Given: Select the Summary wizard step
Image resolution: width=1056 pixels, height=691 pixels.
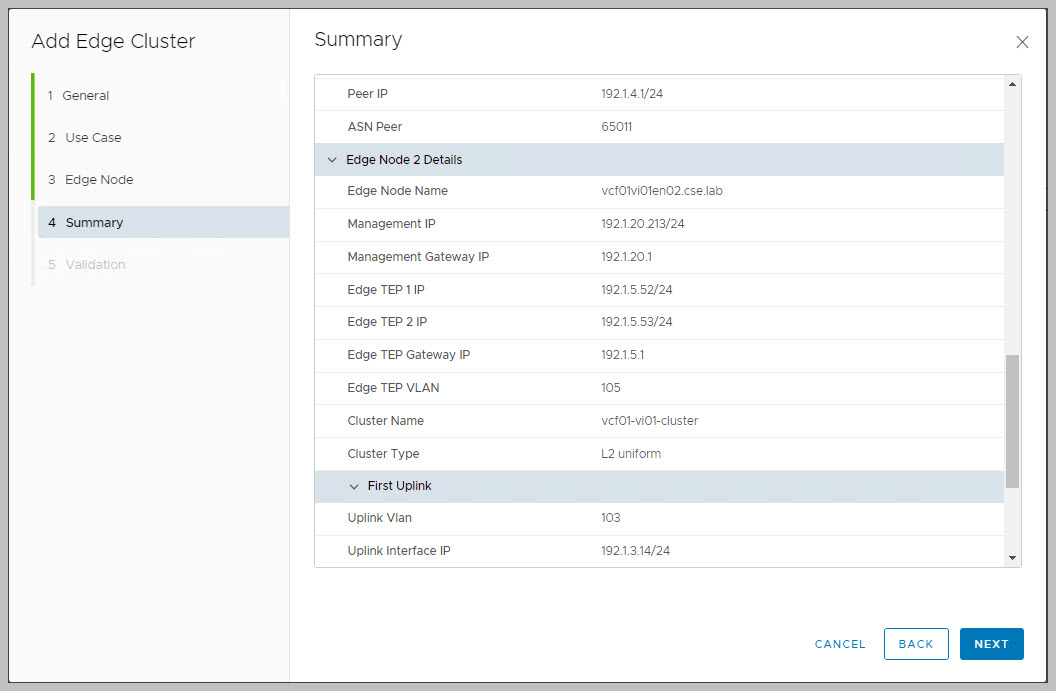Looking at the screenshot, I should click(94, 223).
